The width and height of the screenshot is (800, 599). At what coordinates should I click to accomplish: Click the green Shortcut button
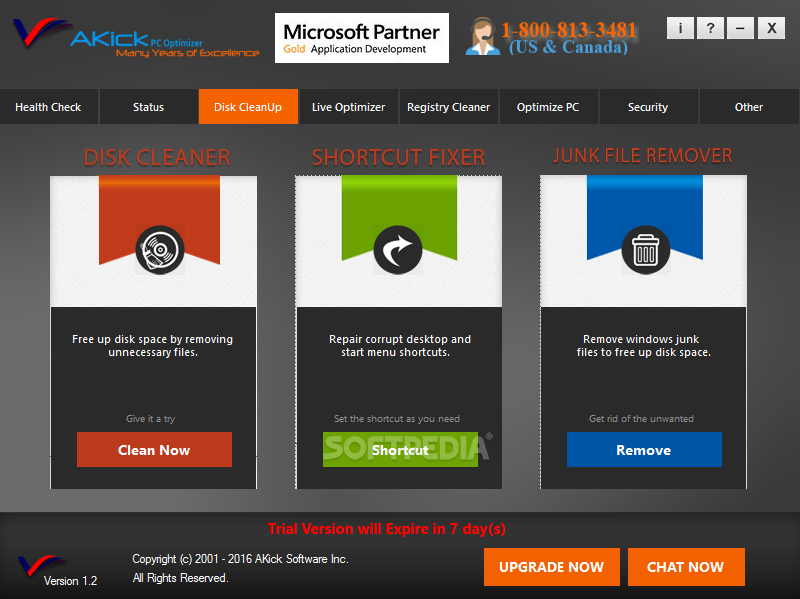coord(400,450)
